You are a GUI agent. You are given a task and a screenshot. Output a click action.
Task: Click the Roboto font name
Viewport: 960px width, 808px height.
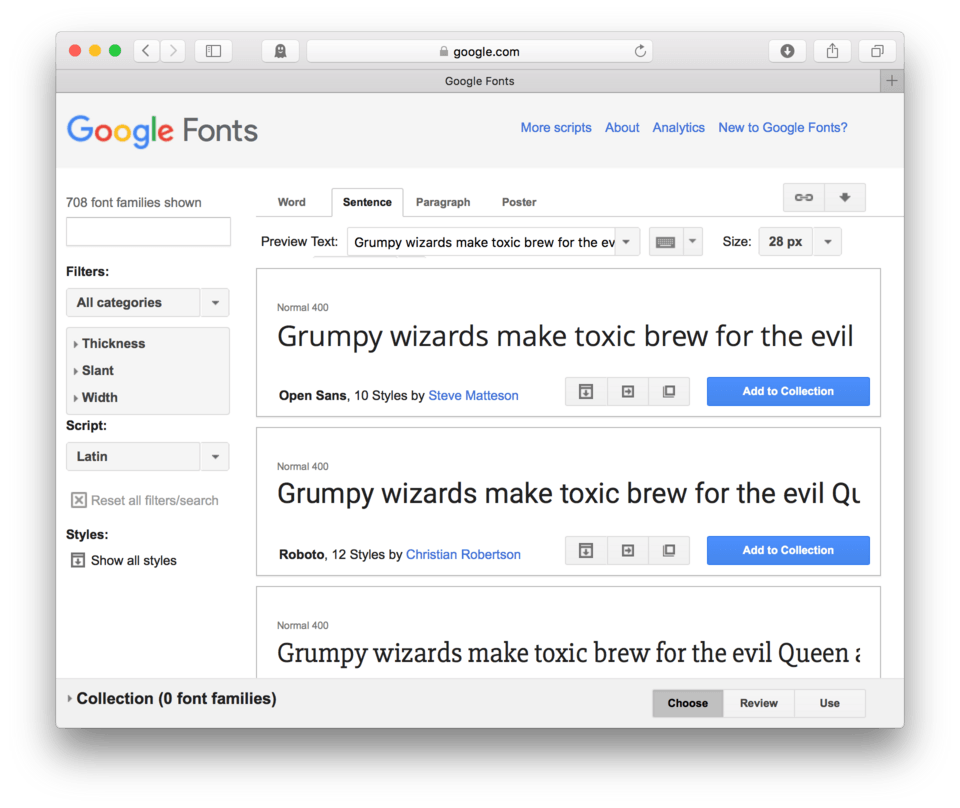301,555
